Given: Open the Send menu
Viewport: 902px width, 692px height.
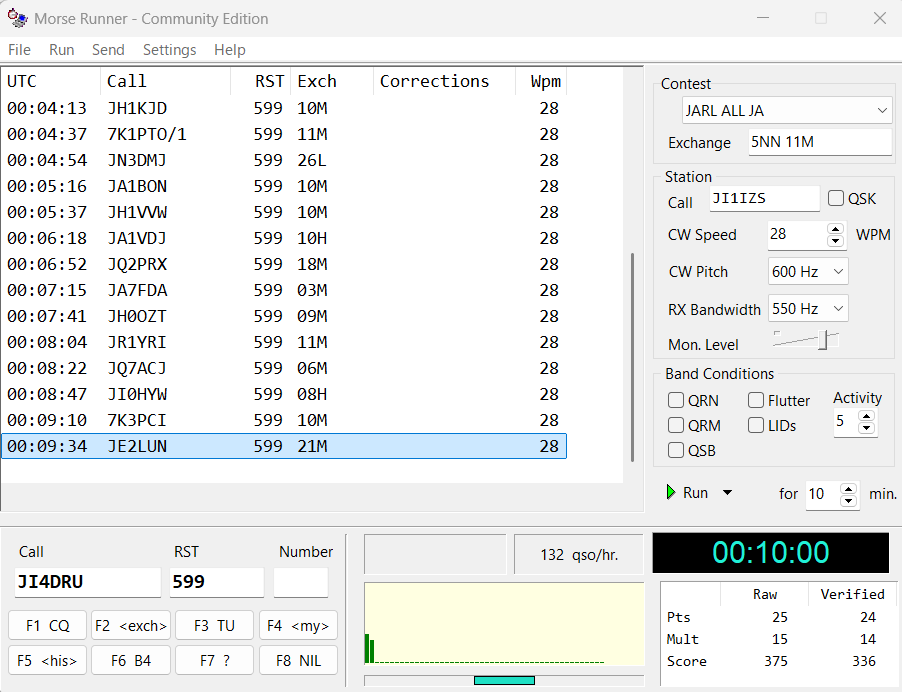Looking at the screenshot, I should pos(108,50).
